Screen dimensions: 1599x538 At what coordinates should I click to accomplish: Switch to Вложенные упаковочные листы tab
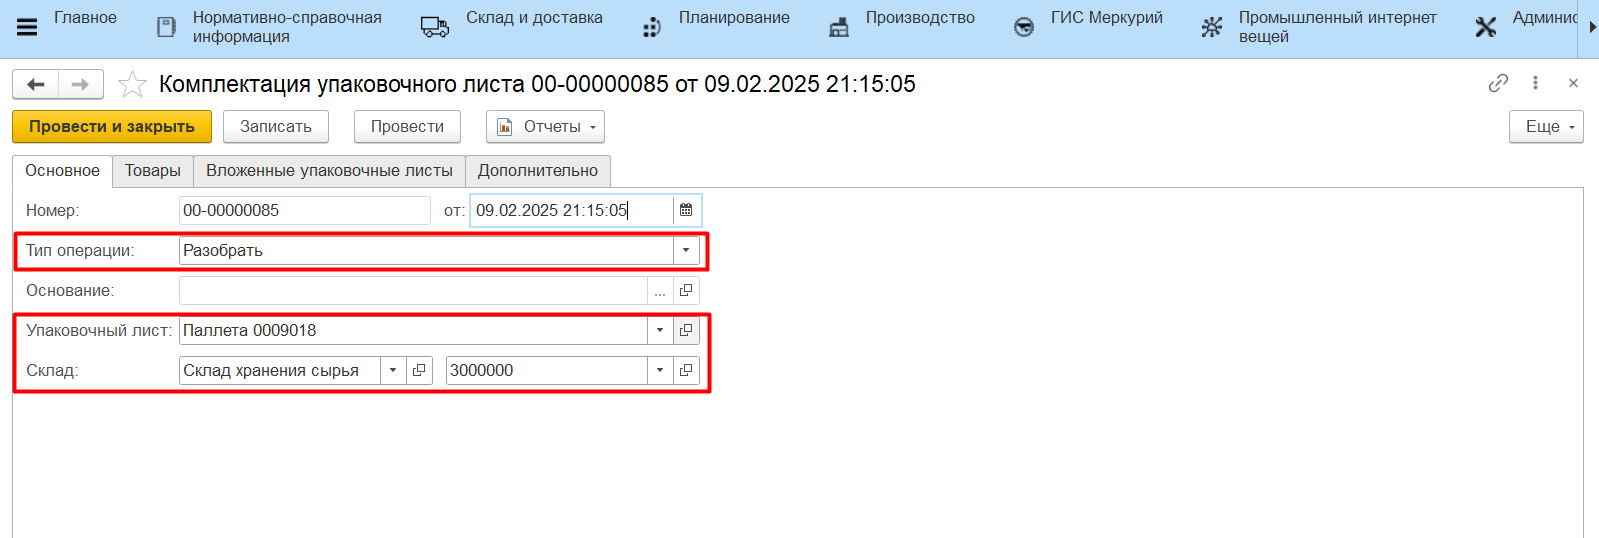329,171
